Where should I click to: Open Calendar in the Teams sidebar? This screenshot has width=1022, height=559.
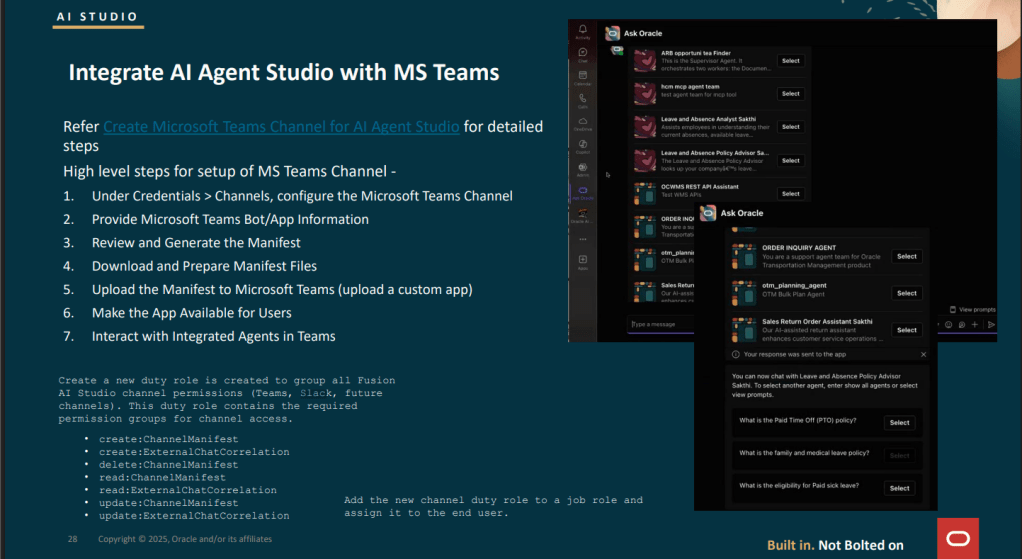[582, 77]
